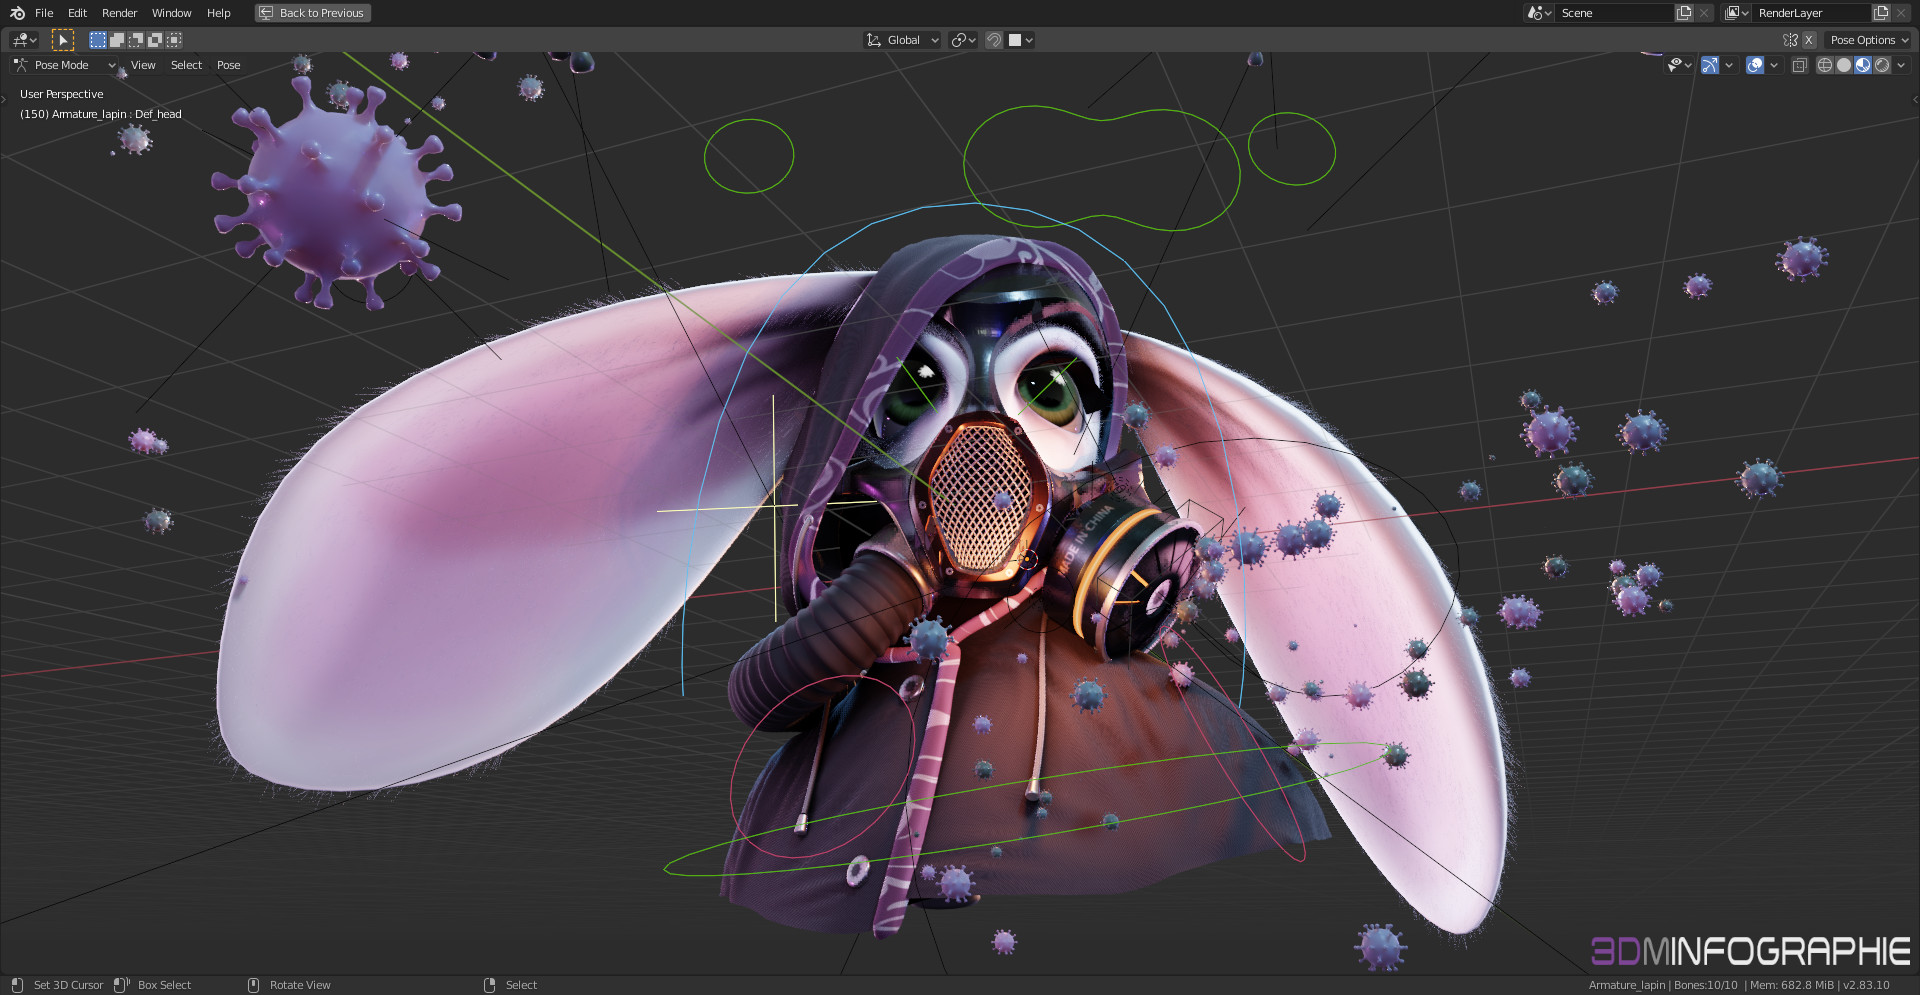
Task: Open the transform pivot point dropdown
Action: coord(963,40)
